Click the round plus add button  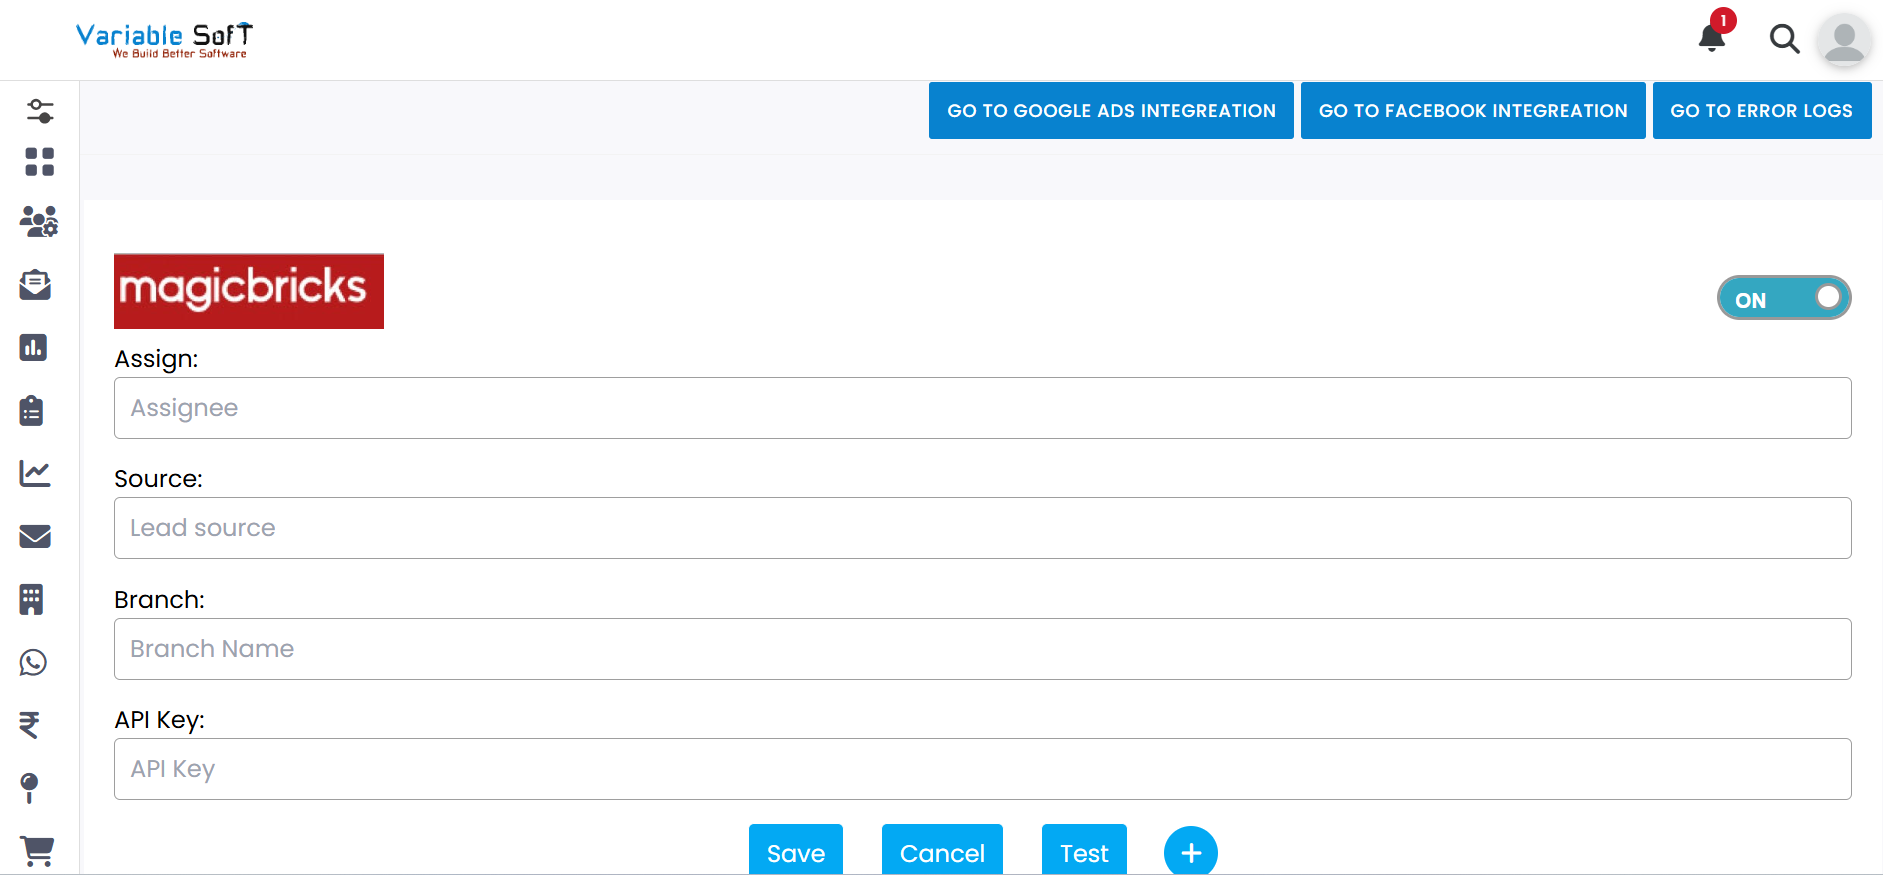pyautogui.click(x=1190, y=852)
